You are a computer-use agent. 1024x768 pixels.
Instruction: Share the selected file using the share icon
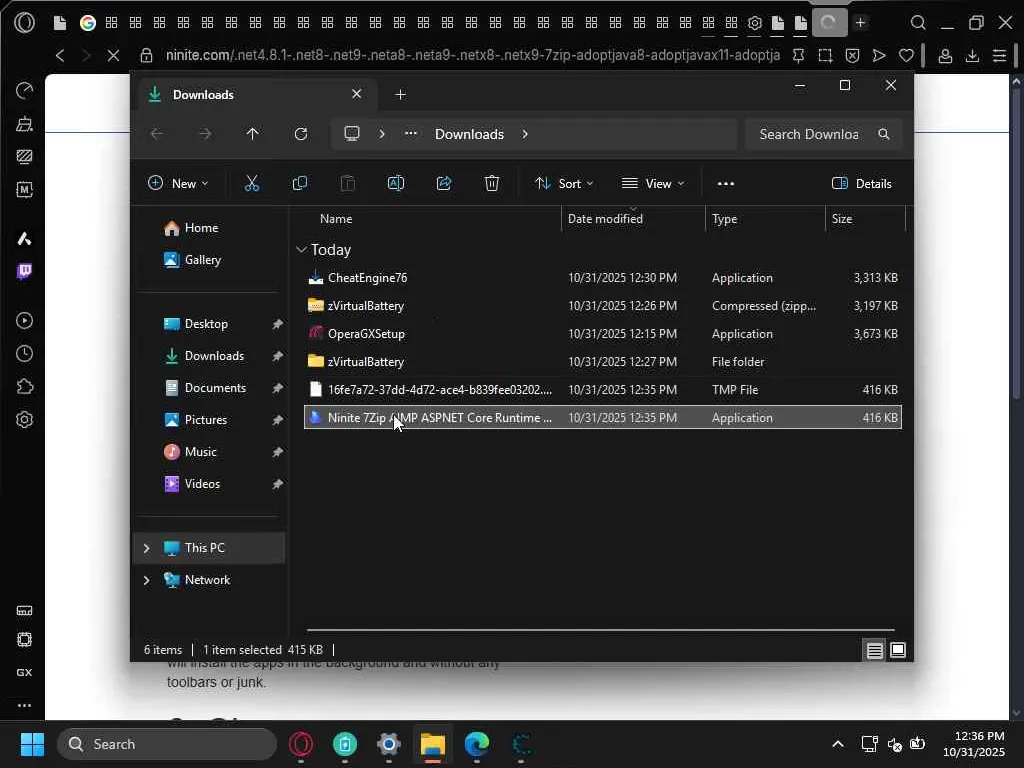[x=444, y=184]
